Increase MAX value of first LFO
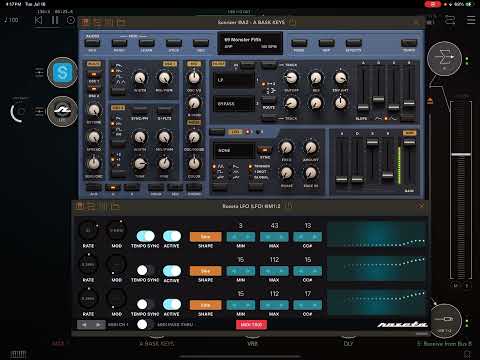 [281, 237]
